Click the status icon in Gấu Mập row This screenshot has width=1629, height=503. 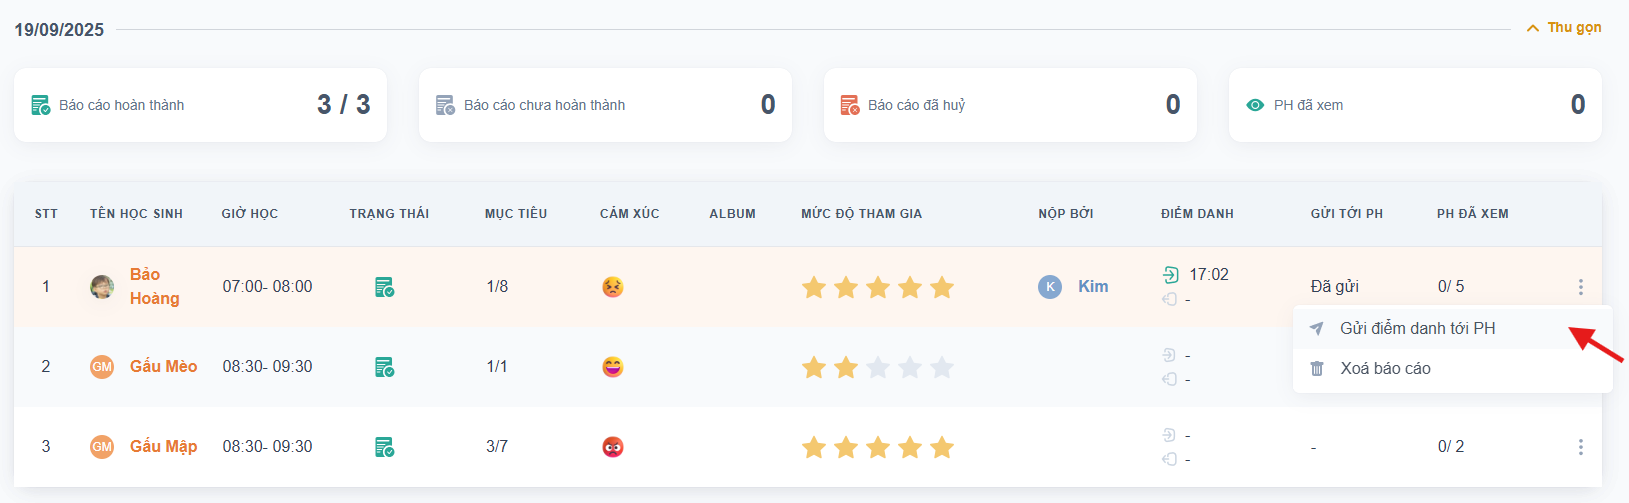[x=384, y=447]
